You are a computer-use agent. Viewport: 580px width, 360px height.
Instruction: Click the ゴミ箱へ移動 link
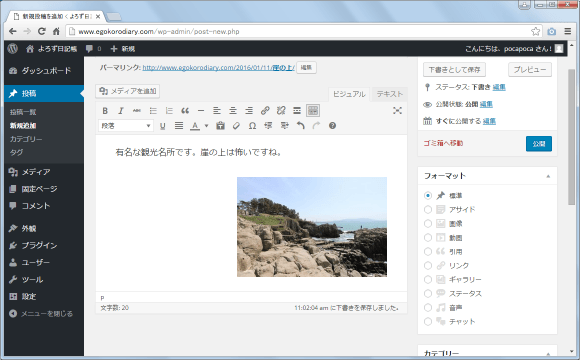[x=443, y=143]
